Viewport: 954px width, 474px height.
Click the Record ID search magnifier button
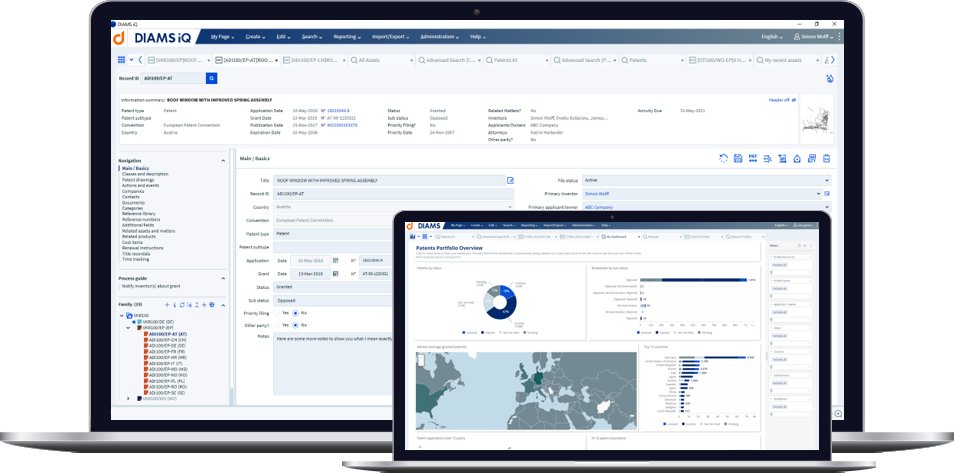(x=211, y=78)
